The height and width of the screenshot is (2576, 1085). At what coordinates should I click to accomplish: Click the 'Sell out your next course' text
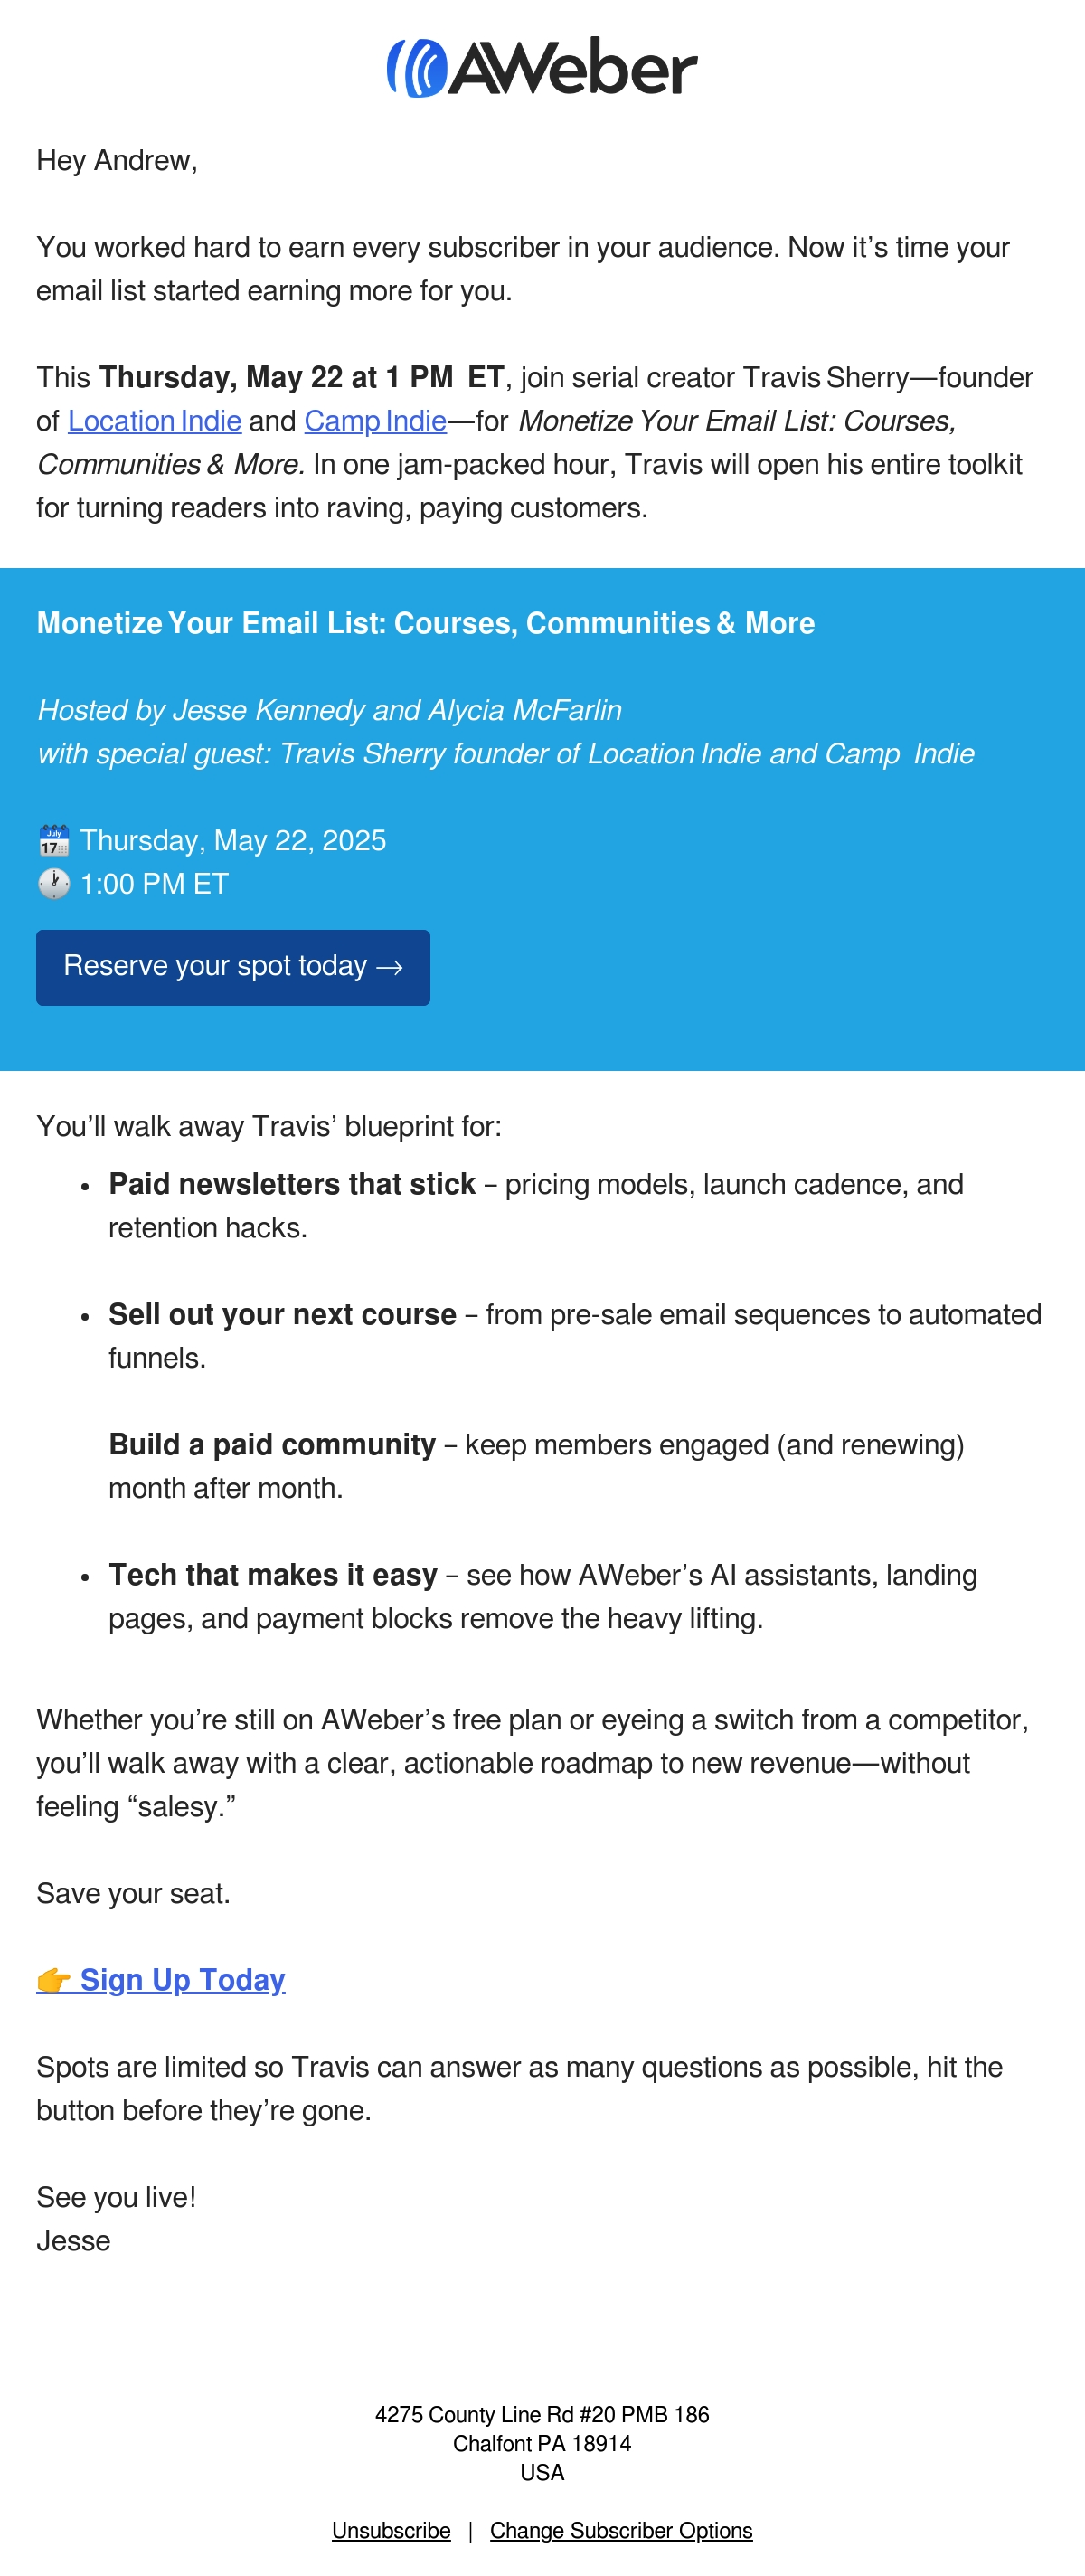point(282,1314)
